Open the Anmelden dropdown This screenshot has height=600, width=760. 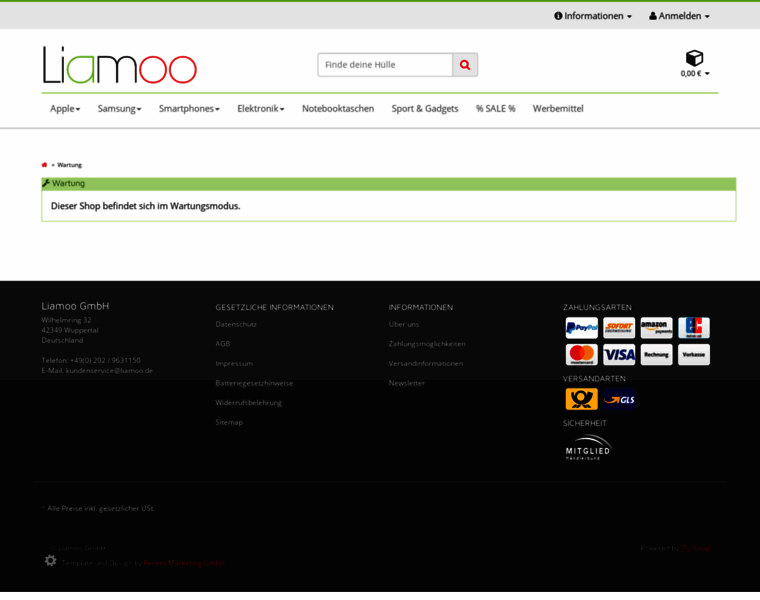(x=679, y=16)
